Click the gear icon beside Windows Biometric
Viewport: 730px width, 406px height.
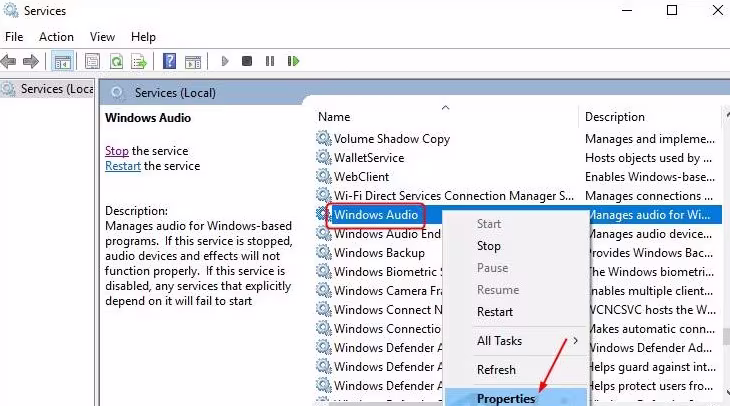(x=323, y=271)
